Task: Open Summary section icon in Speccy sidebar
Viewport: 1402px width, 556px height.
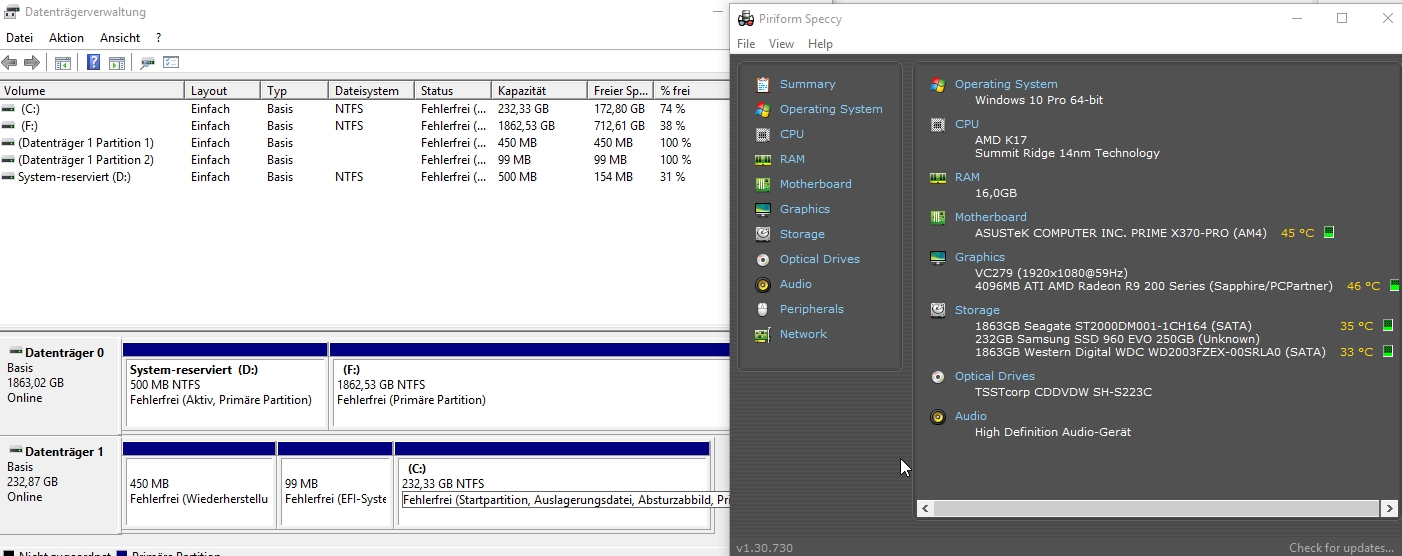Action: (763, 84)
